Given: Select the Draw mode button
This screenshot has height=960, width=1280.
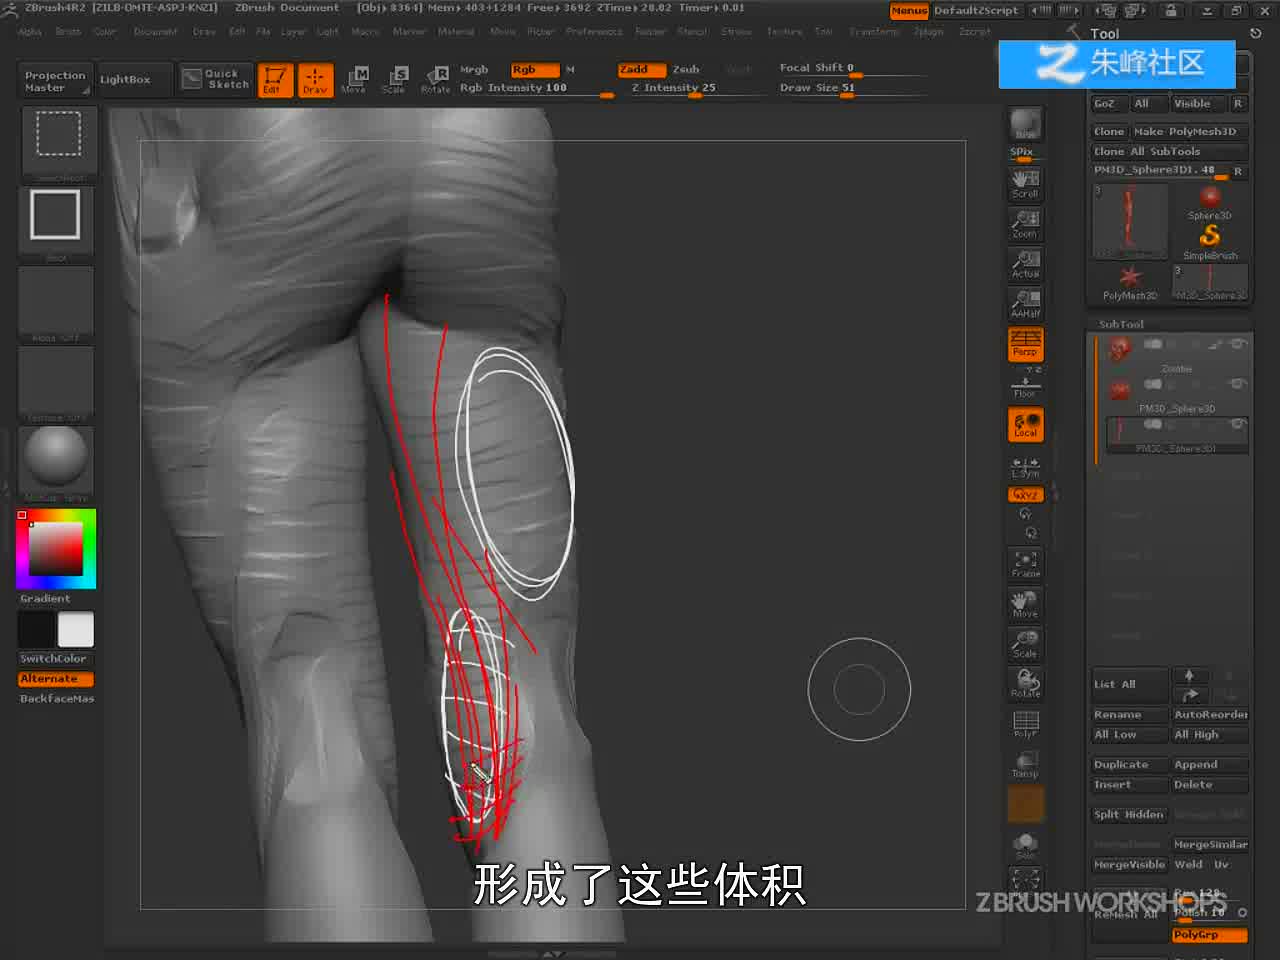Looking at the screenshot, I should pos(315,79).
